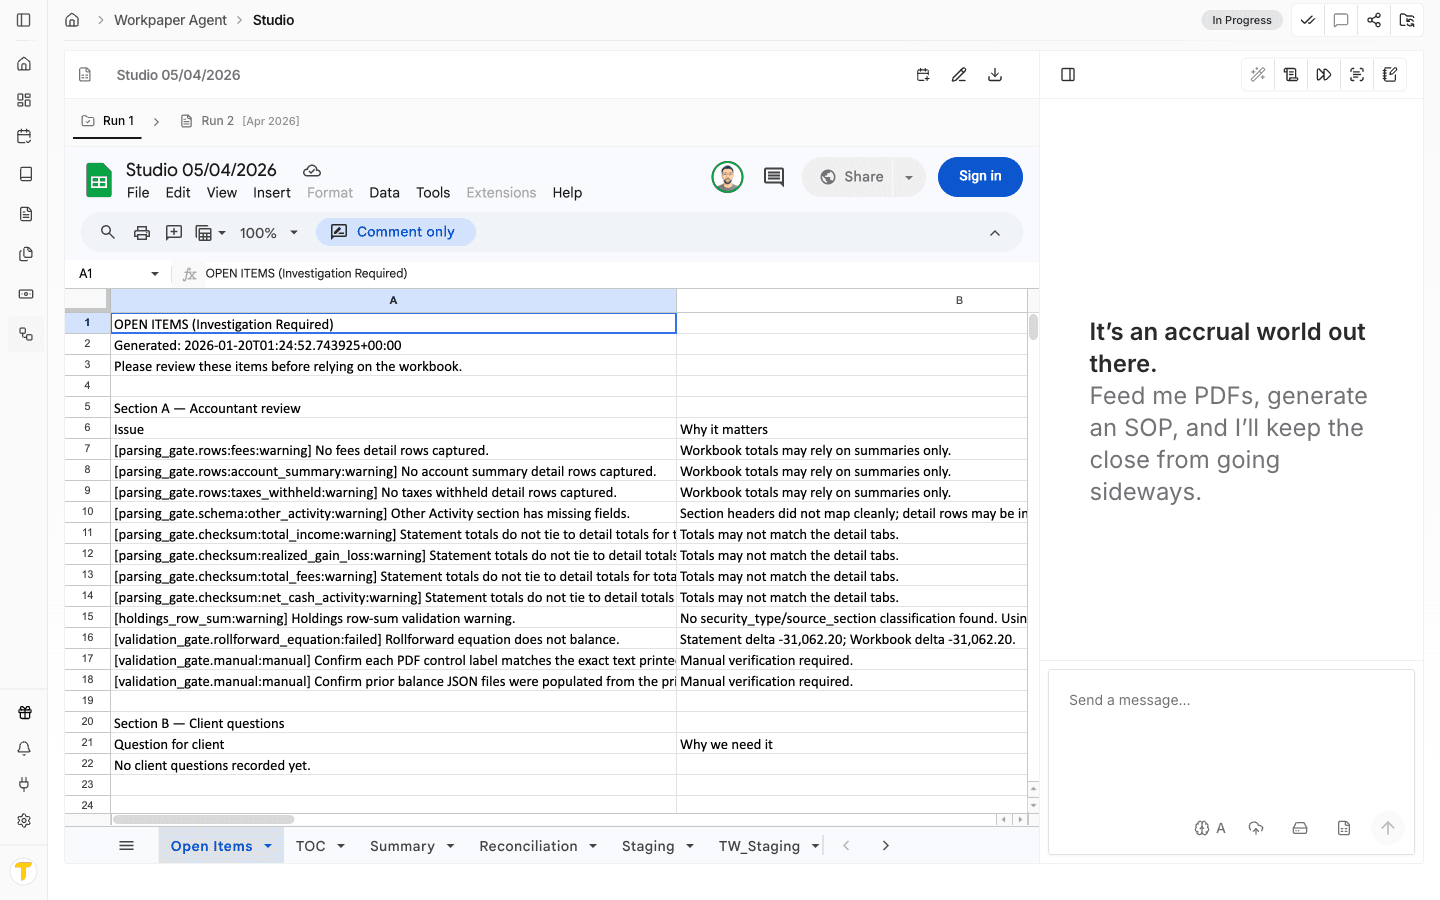Collapse the sheet toolbar with the chevron
The image size is (1440, 900).
point(995,233)
